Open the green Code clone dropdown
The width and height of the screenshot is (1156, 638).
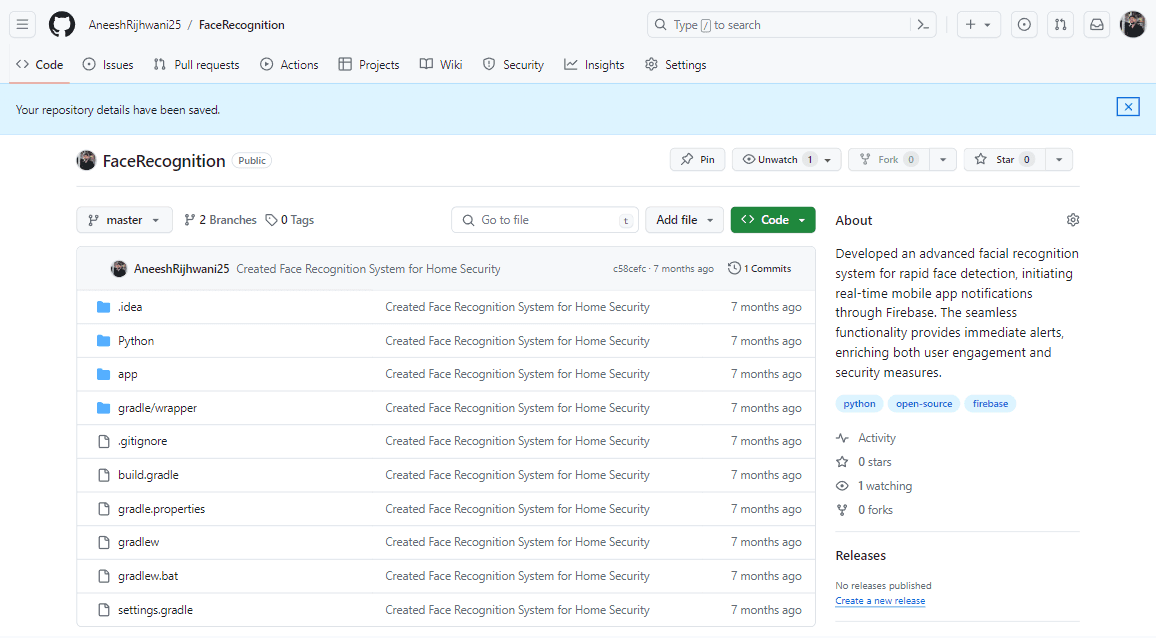pos(773,220)
